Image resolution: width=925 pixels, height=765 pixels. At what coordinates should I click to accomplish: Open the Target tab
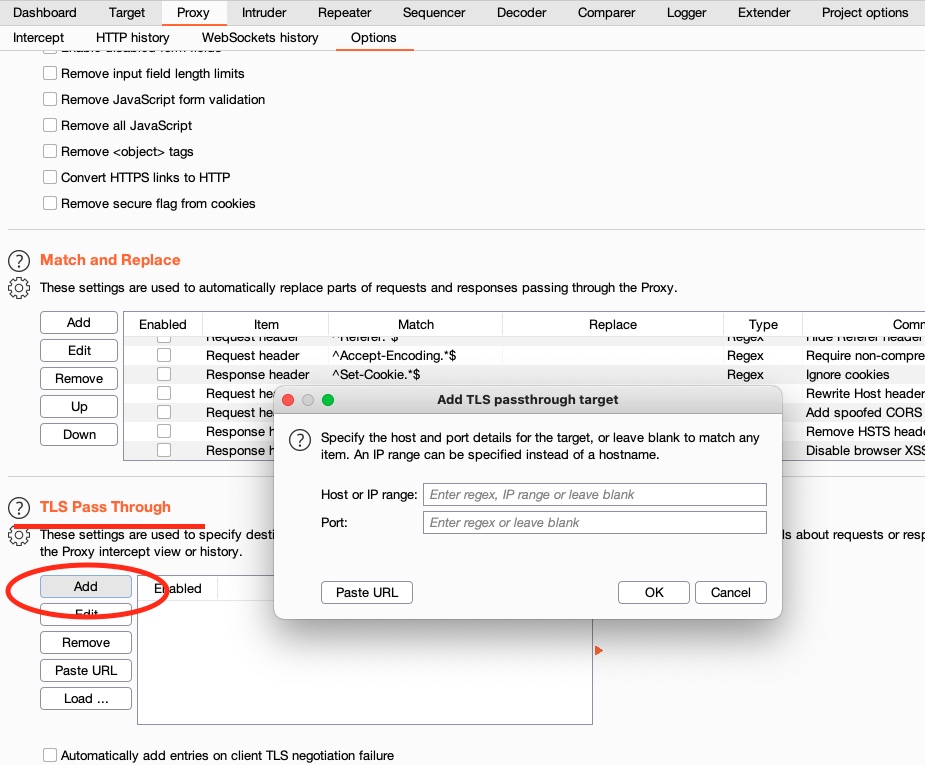(x=127, y=12)
